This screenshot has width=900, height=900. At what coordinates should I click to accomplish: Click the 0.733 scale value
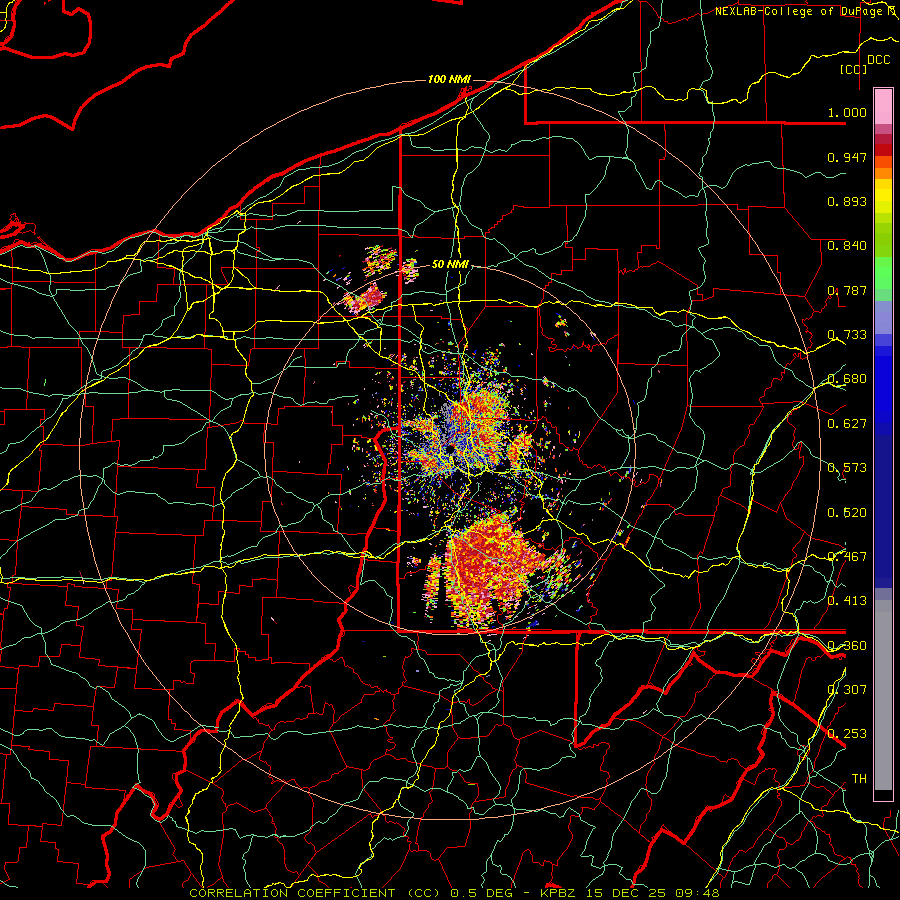pyautogui.click(x=847, y=335)
